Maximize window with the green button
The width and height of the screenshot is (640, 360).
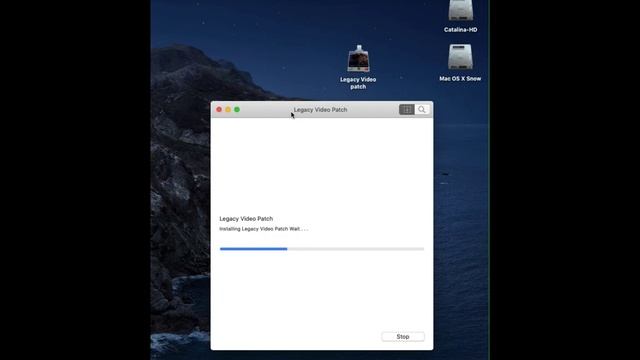coord(237,109)
